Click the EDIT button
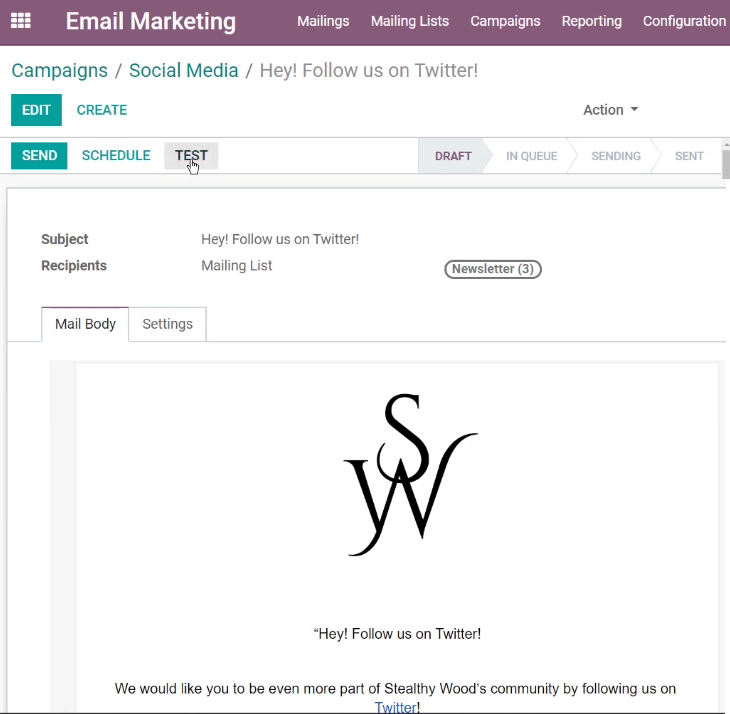 click(36, 110)
